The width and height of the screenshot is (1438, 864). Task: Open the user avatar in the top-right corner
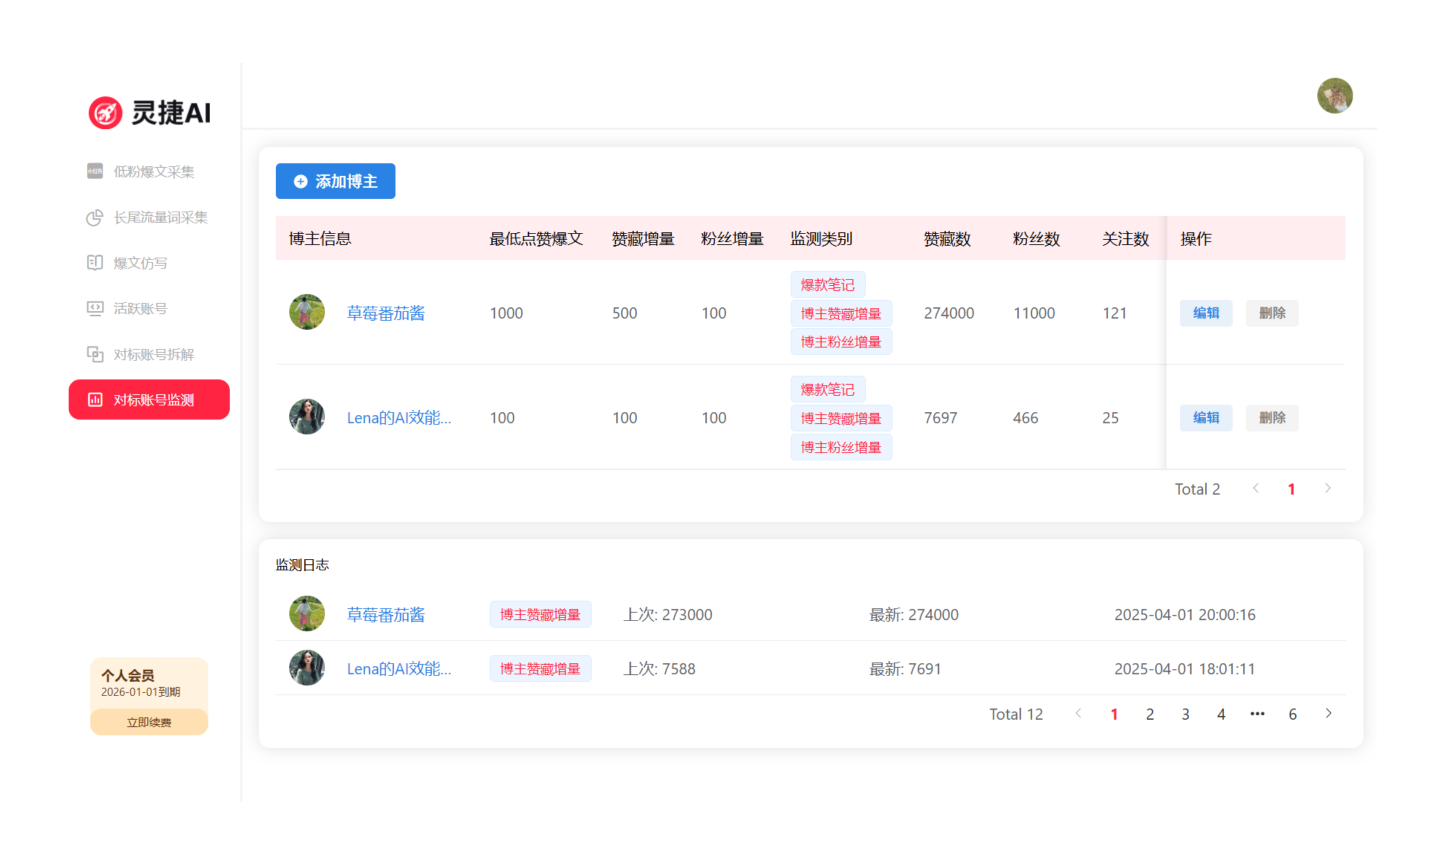click(x=1335, y=96)
